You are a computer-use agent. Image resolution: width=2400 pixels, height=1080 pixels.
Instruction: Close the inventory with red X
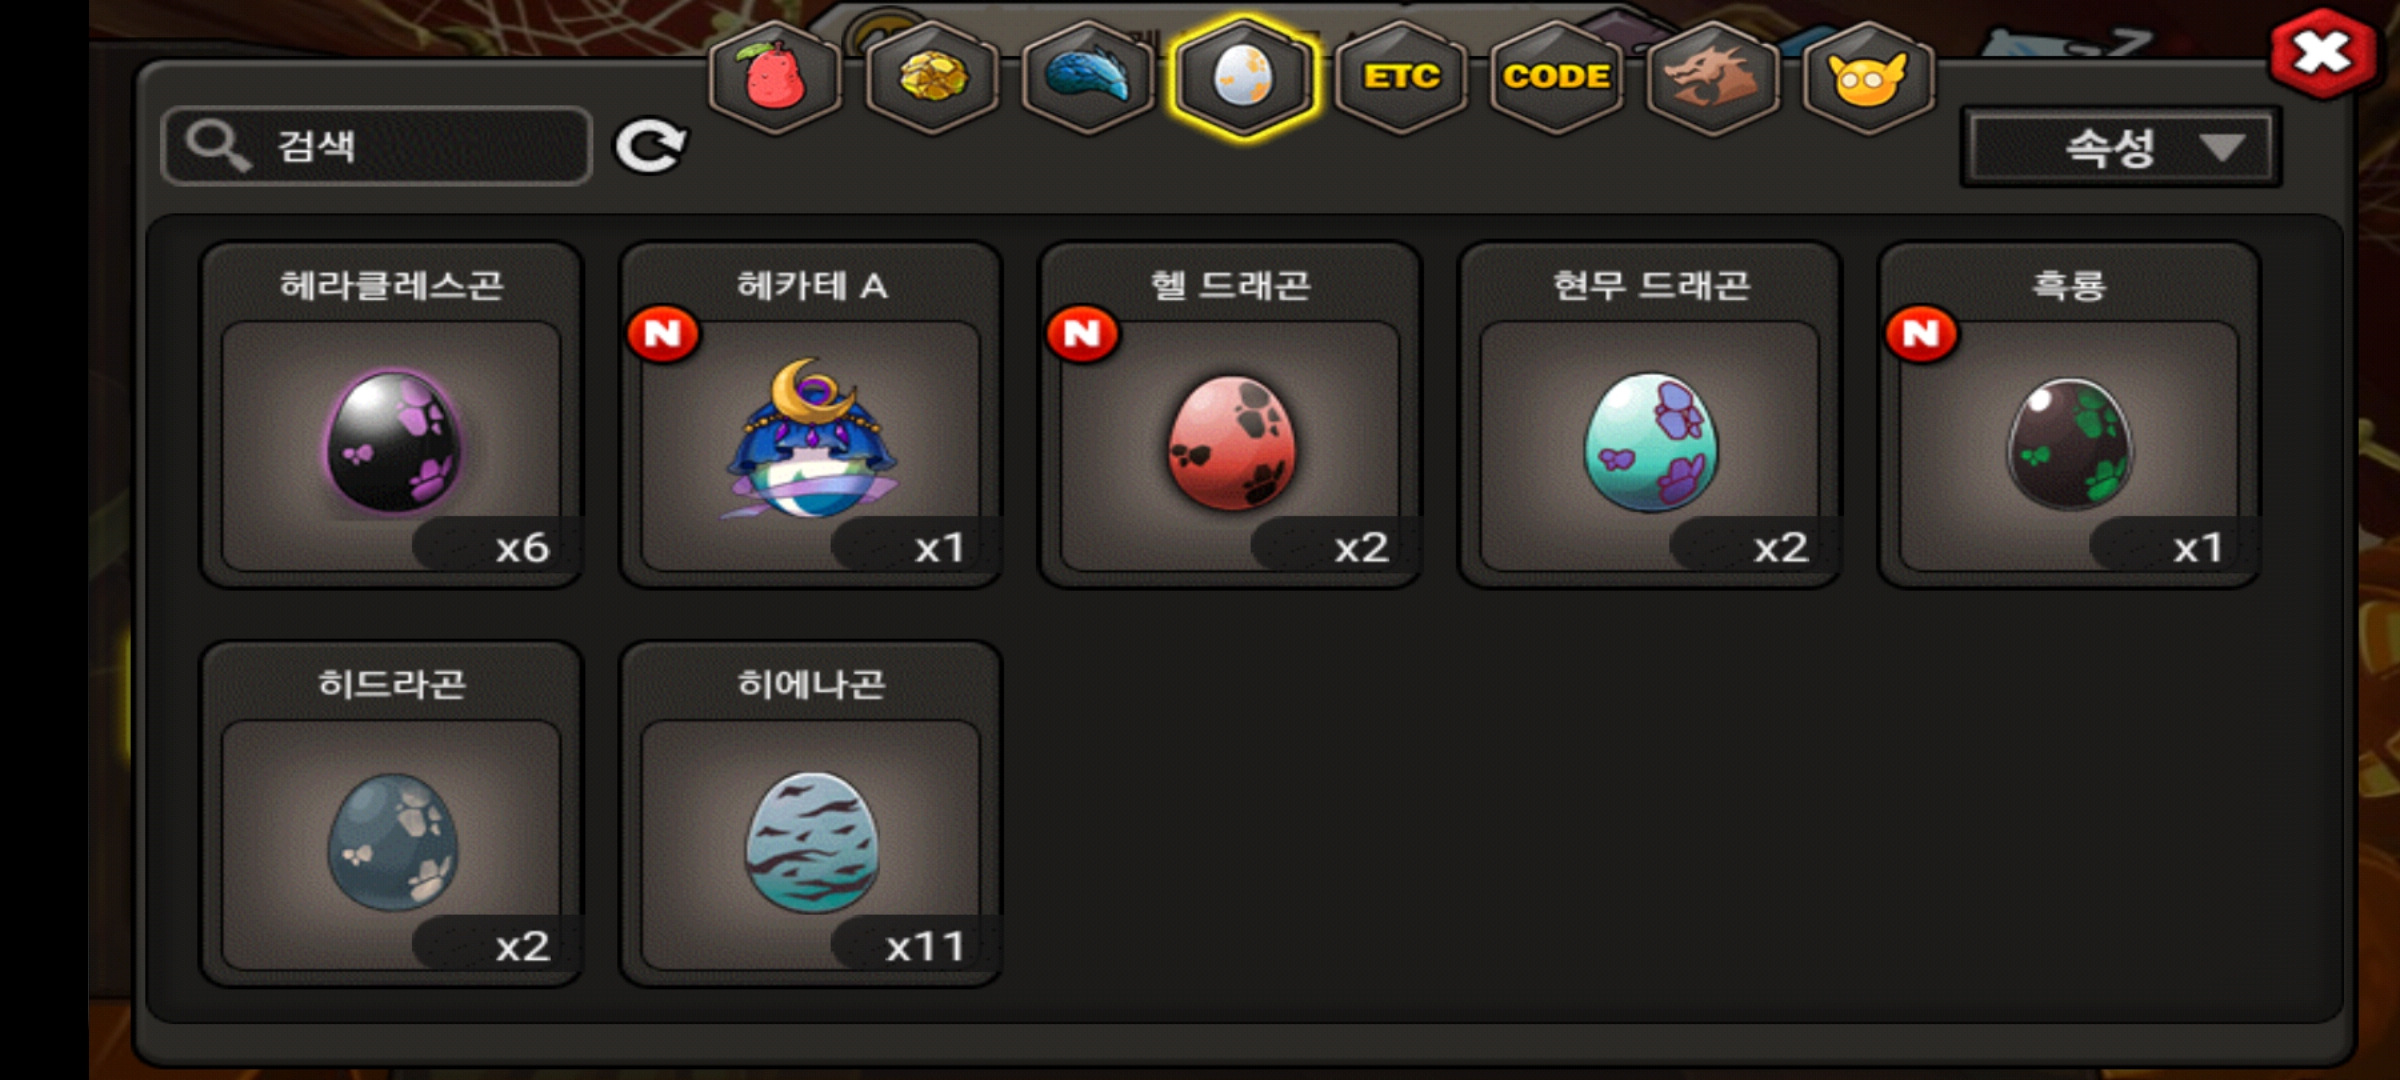tap(2322, 54)
